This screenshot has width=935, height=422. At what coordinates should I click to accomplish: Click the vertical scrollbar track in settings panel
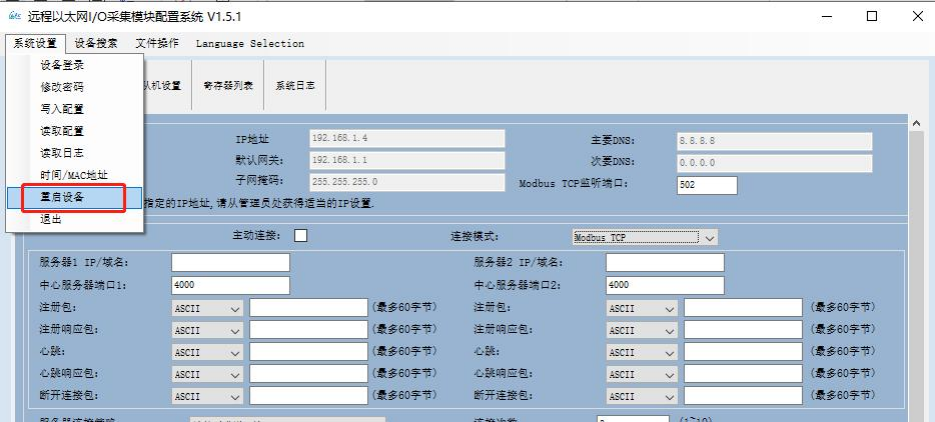click(x=917, y=277)
